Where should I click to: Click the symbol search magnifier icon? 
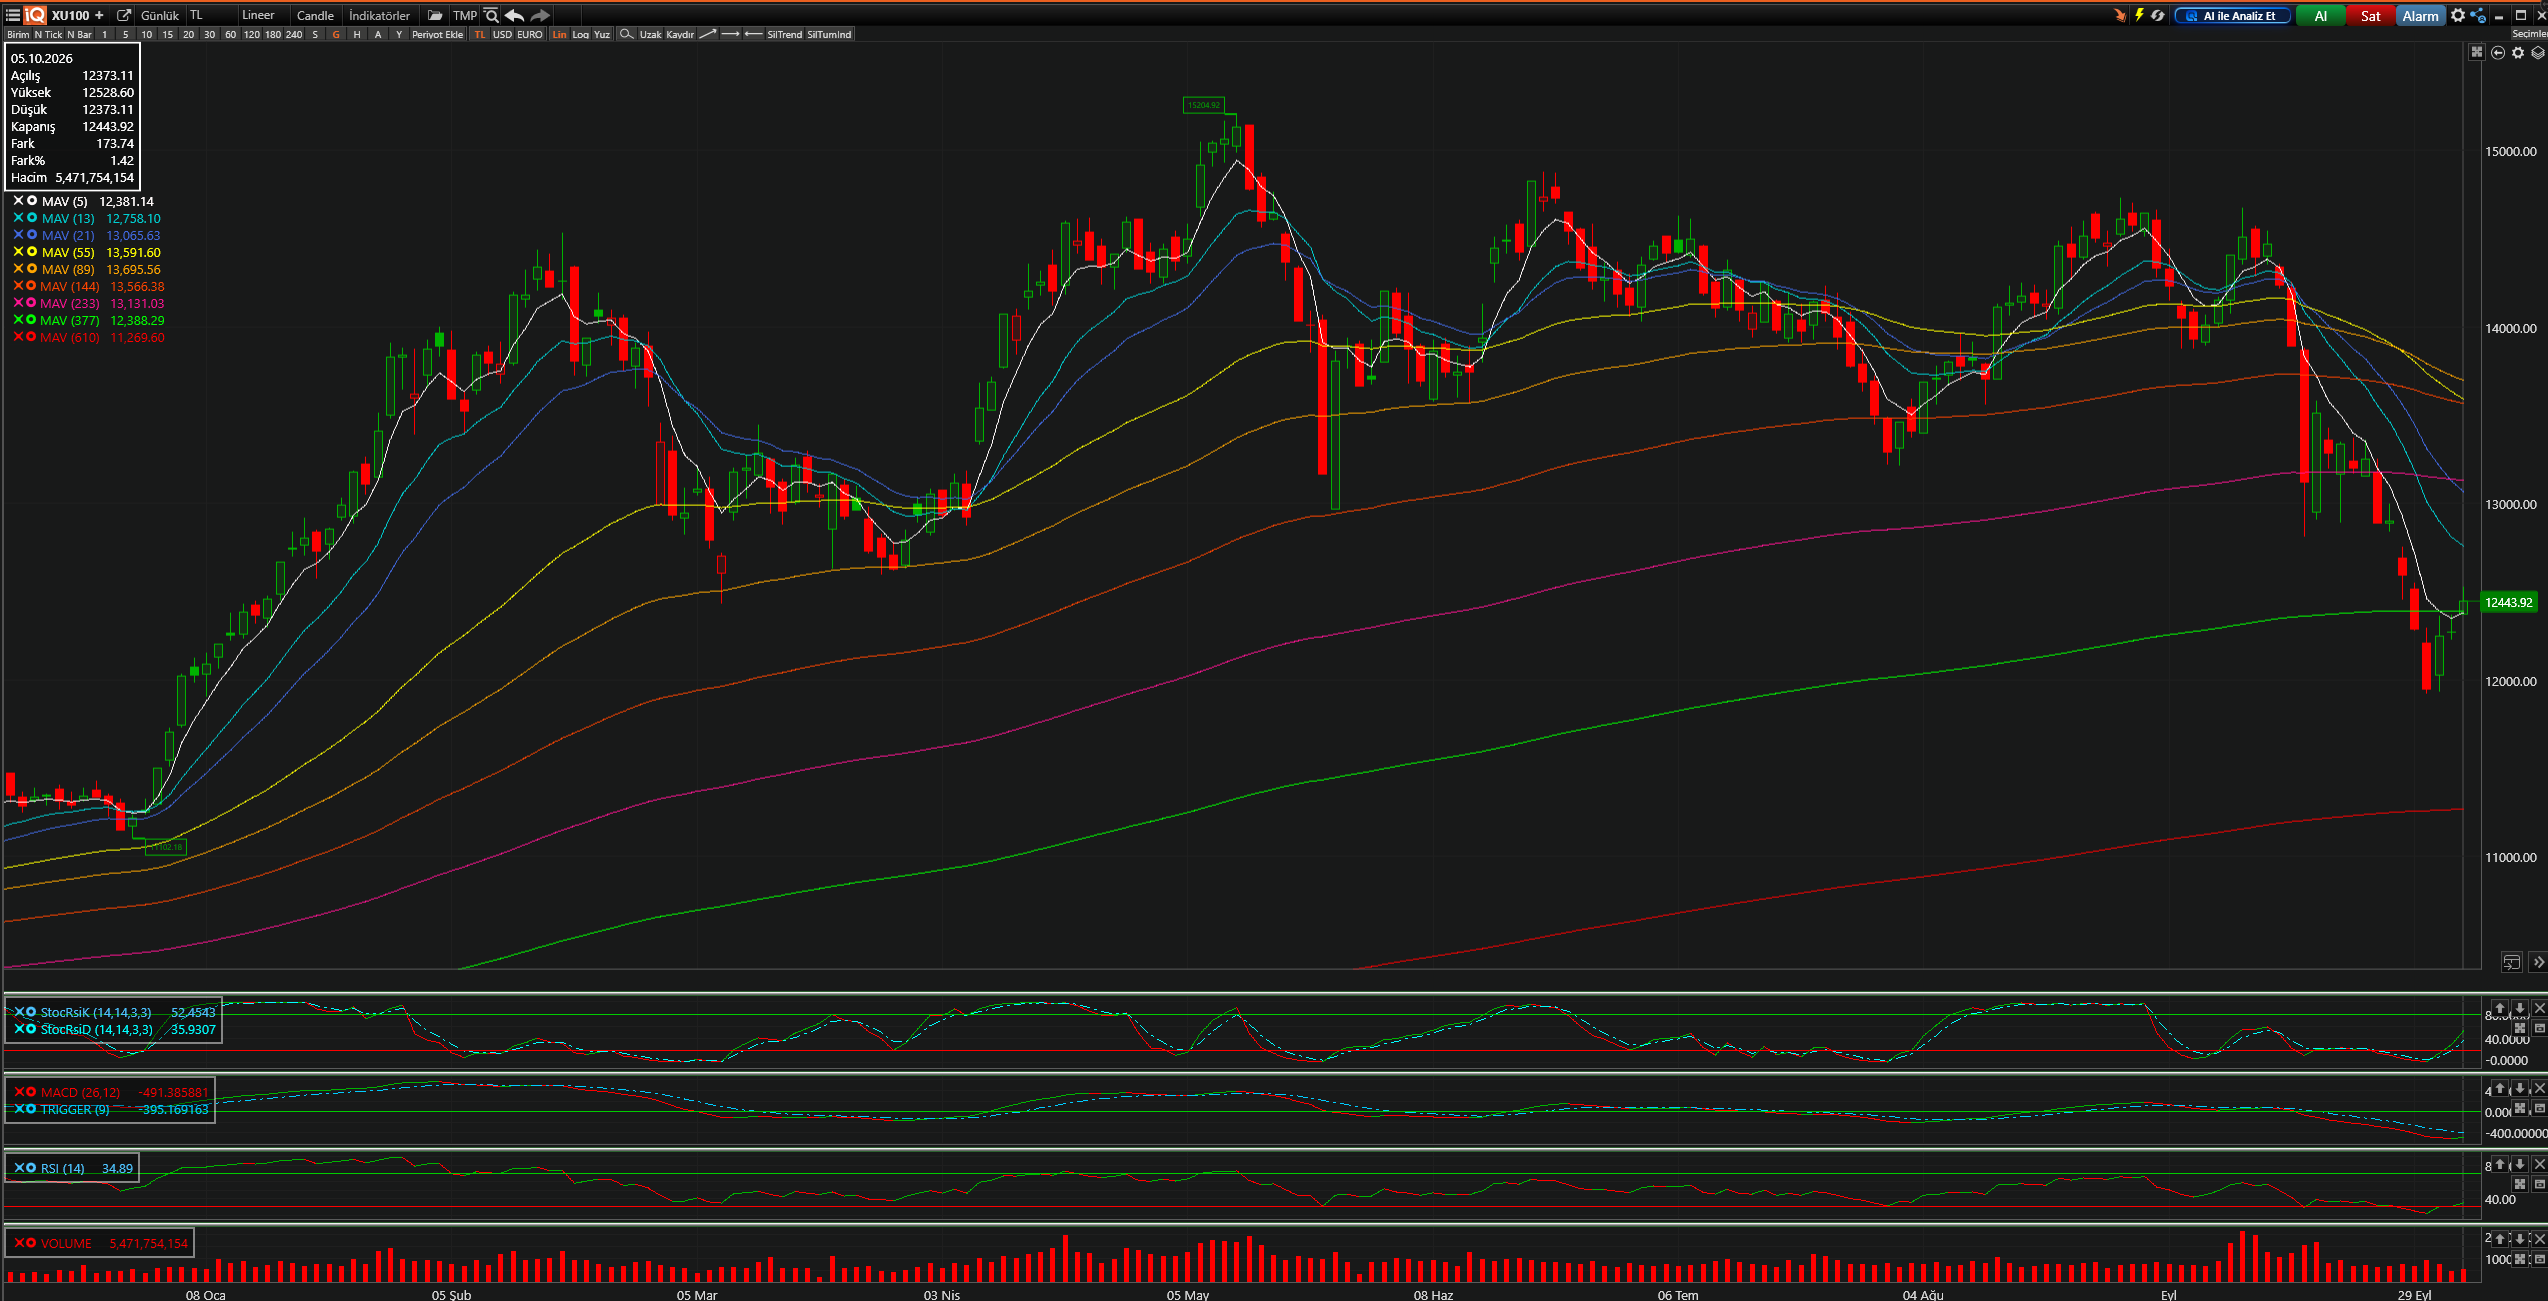[491, 15]
